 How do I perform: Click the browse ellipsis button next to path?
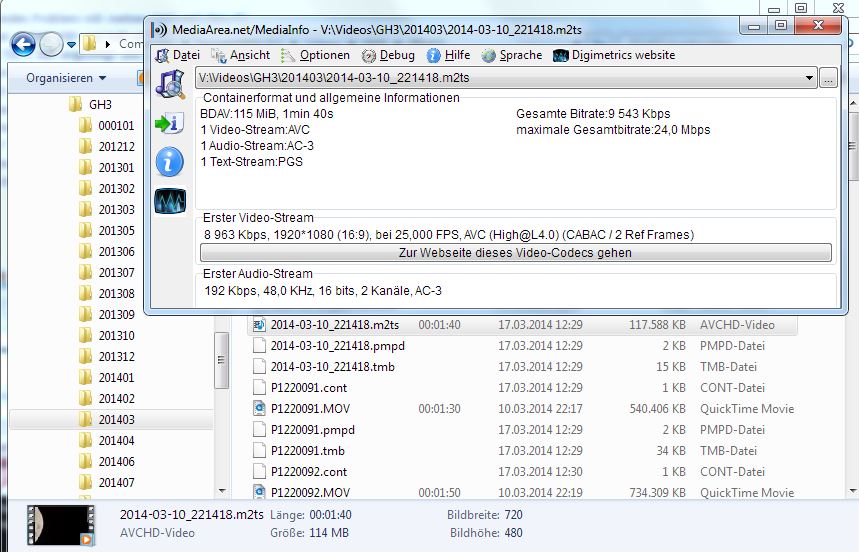[x=828, y=78]
